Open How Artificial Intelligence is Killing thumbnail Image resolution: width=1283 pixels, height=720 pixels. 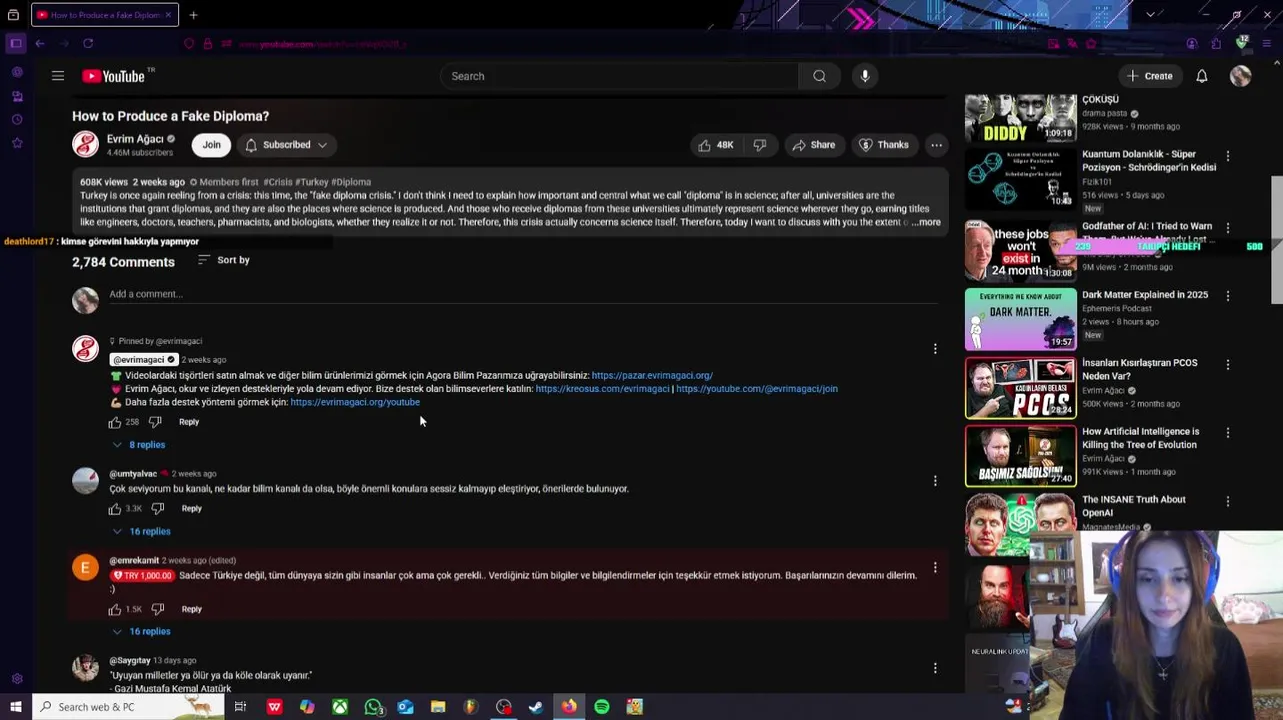1020,456
